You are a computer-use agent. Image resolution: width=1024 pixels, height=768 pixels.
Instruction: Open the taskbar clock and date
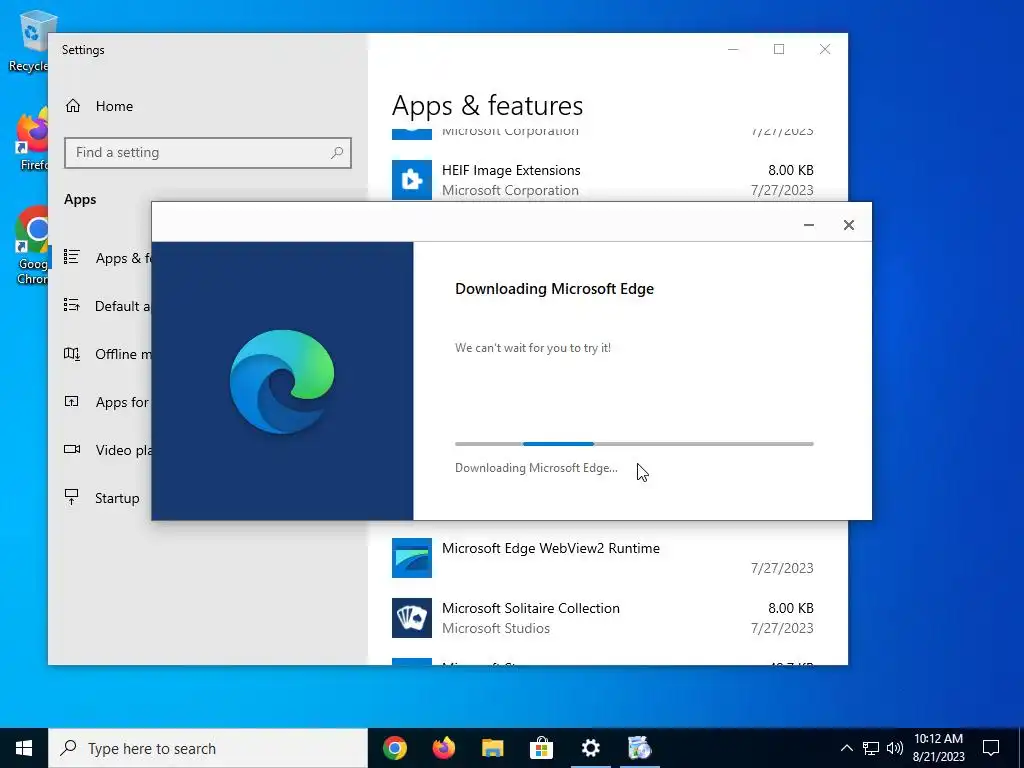tap(938, 748)
